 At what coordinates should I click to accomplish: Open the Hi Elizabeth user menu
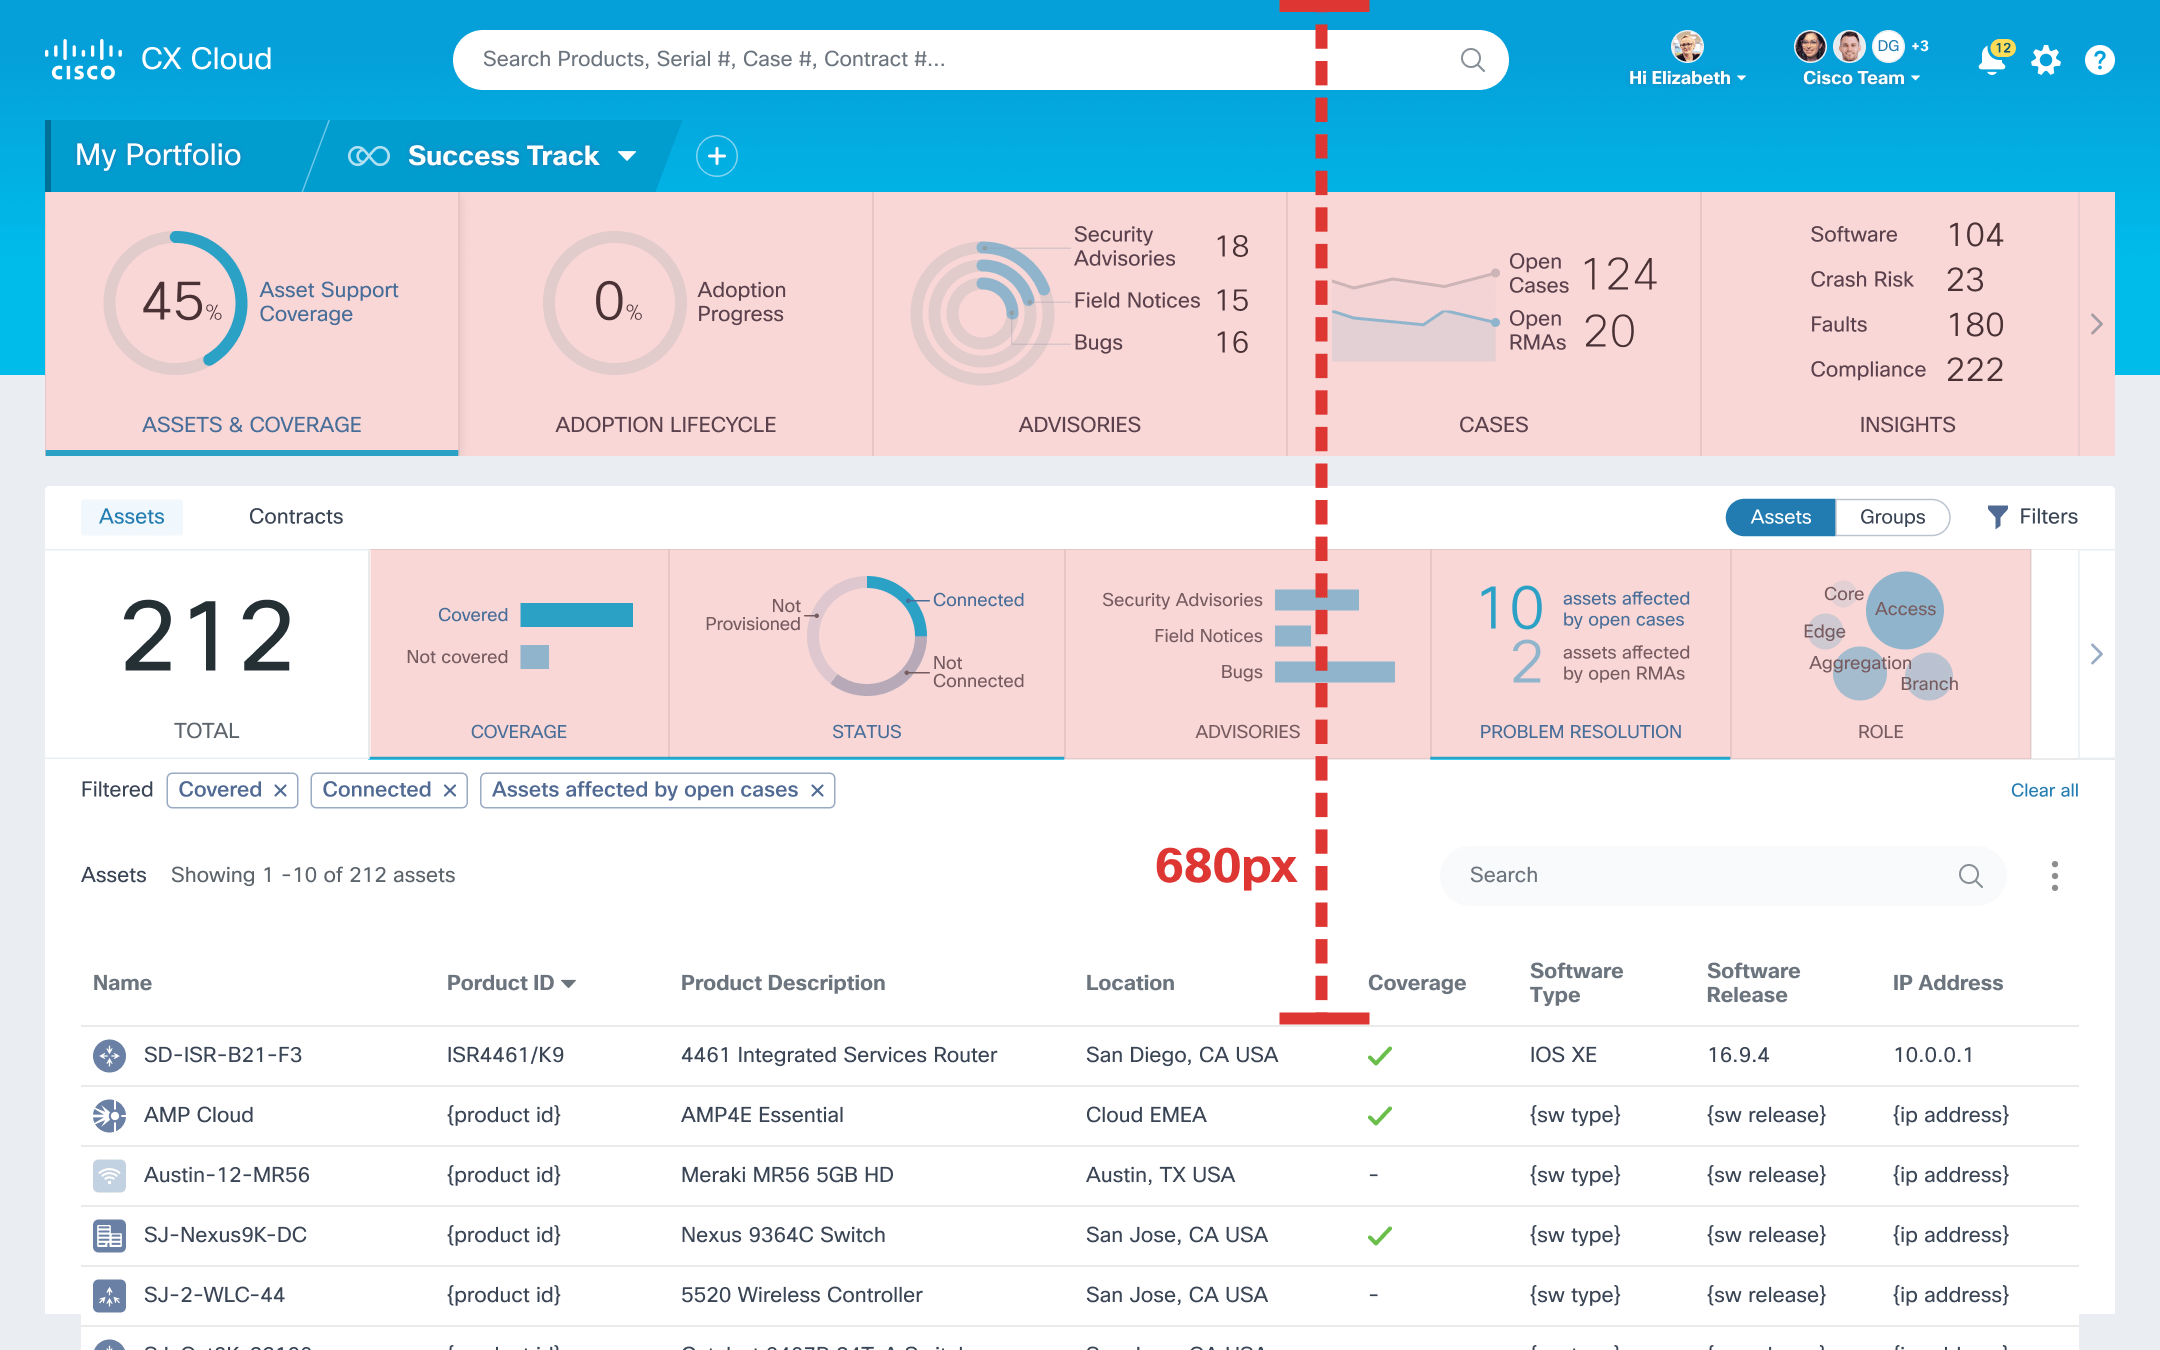pos(1687,78)
